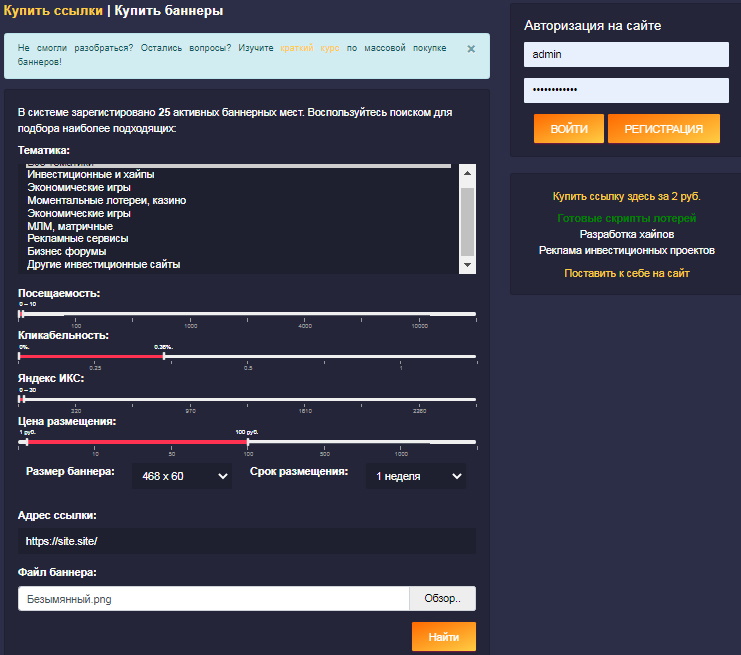Focus the Адрес ссылки input field

[246, 541]
